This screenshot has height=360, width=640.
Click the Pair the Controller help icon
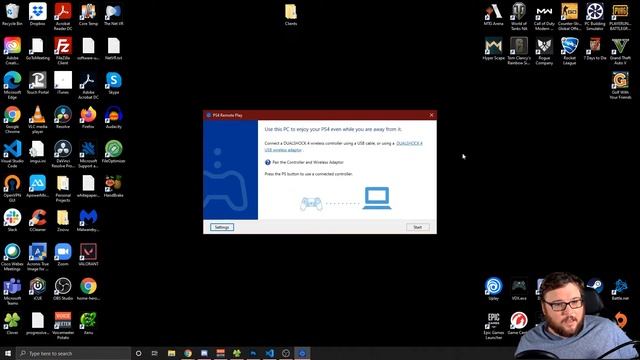click(268, 162)
